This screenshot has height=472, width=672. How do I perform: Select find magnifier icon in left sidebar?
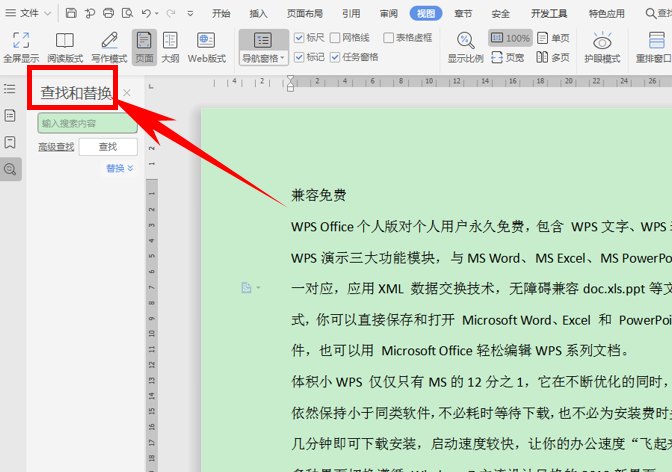coord(10,169)
